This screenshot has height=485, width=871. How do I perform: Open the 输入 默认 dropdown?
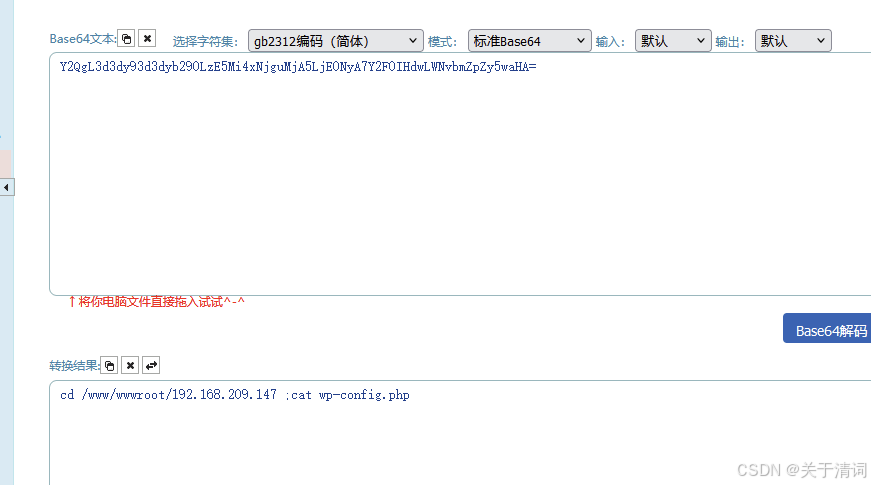[x=673, y=41]
